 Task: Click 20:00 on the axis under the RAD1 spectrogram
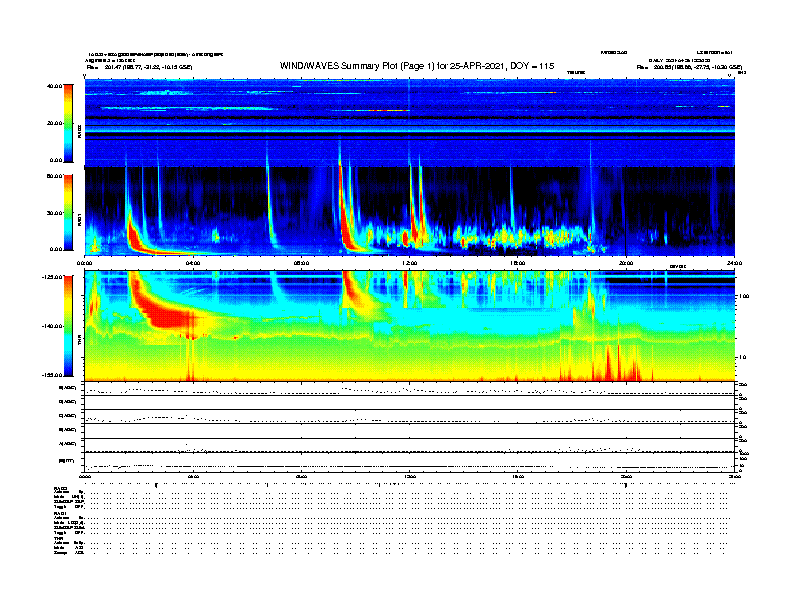(x=626, y=263)
